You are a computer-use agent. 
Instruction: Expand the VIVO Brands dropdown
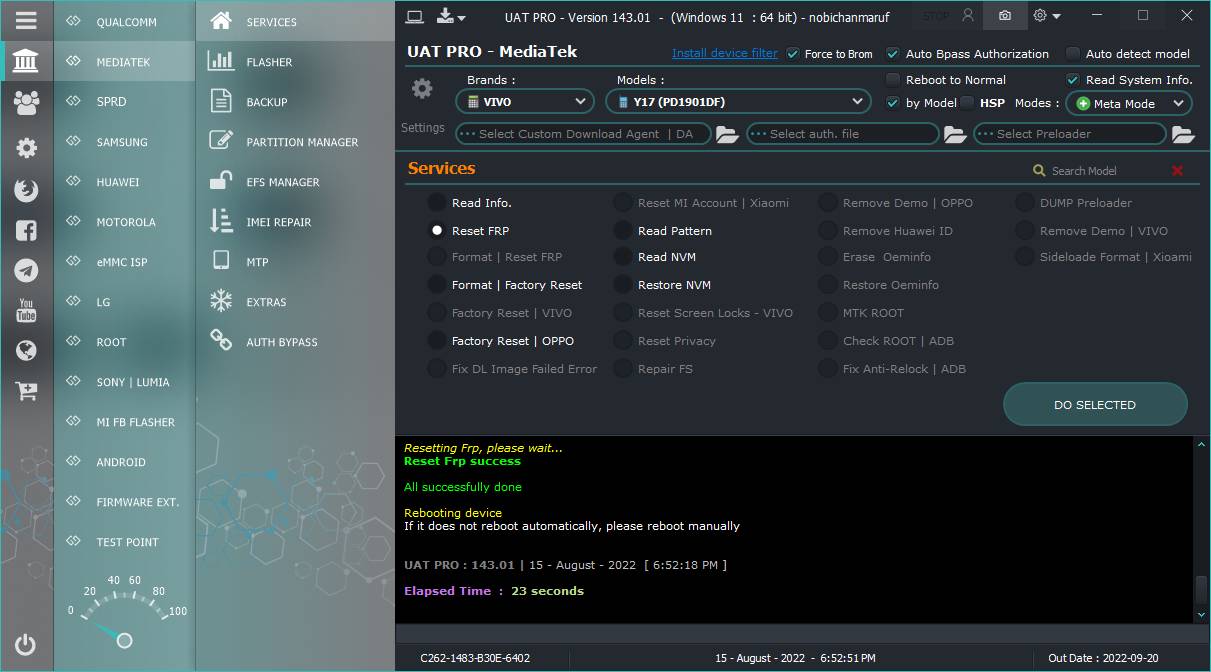(x=525, y=102)
